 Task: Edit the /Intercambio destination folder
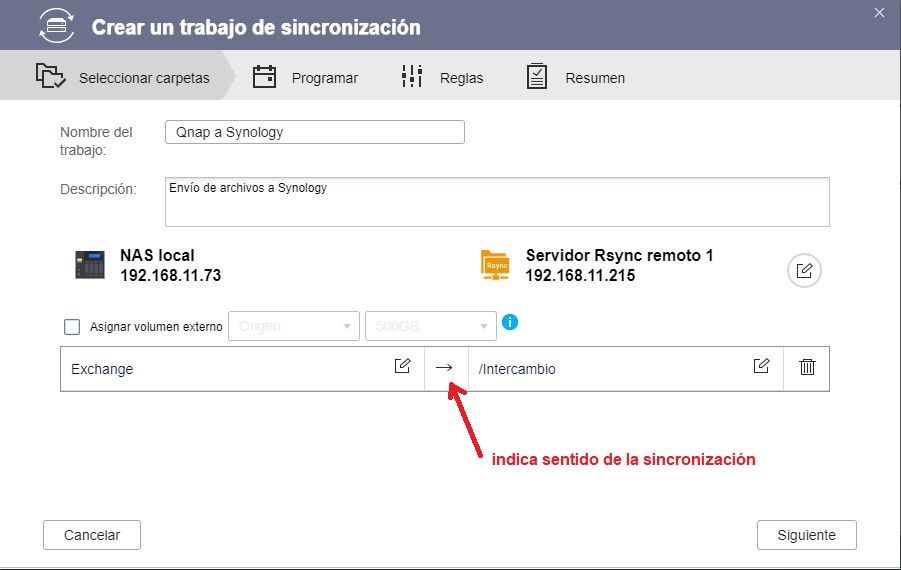point(761,366)
